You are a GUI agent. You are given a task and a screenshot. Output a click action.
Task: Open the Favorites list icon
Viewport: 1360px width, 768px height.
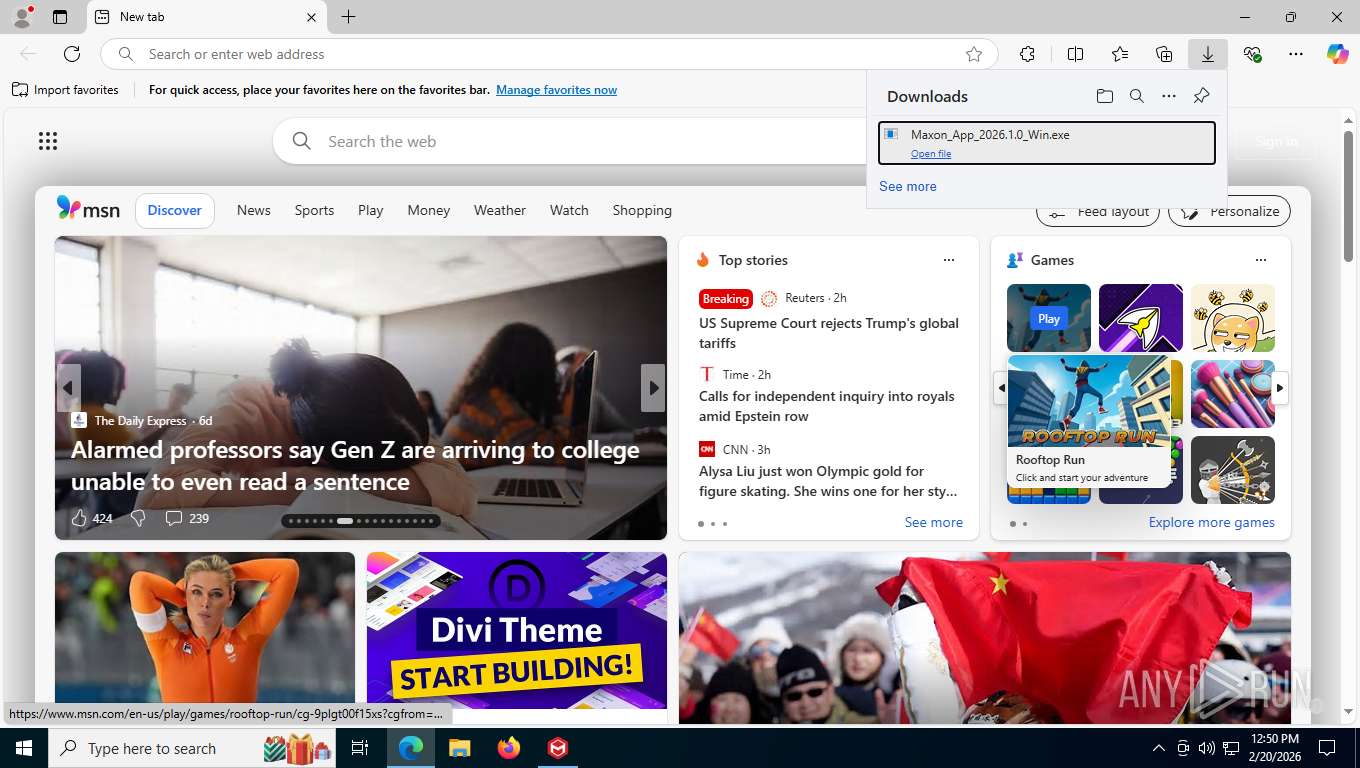tap(1120, 54)
